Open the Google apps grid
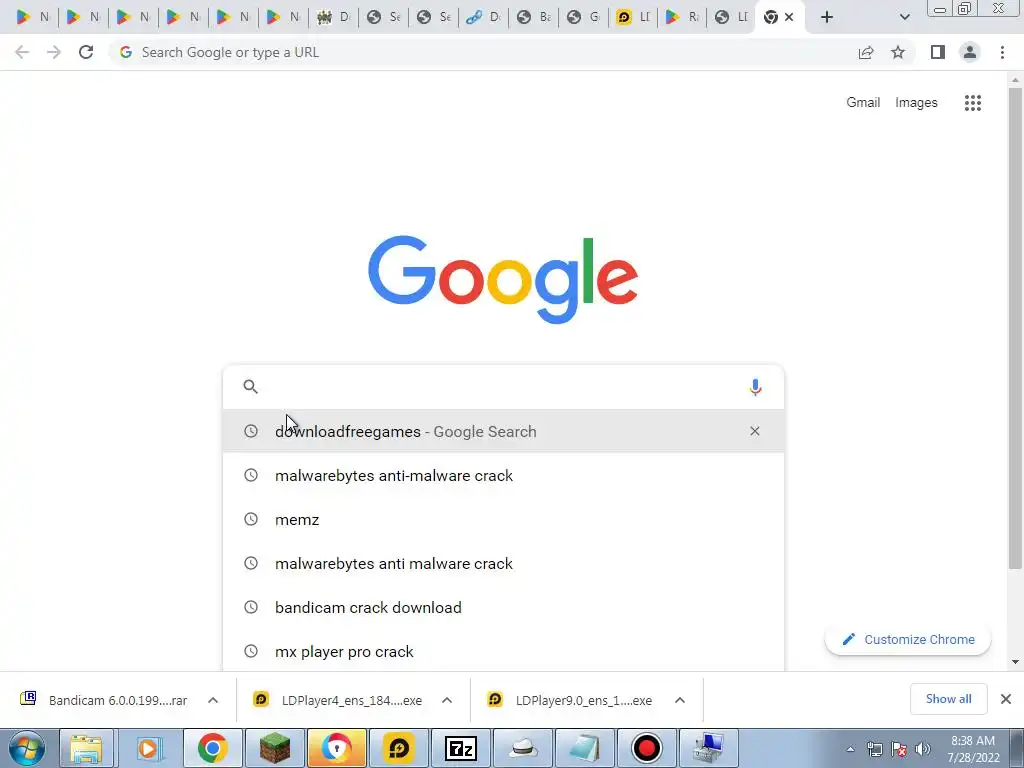The height and width of the screenshot is (768, 1024). pyautogui.click(x=972, y=103)
